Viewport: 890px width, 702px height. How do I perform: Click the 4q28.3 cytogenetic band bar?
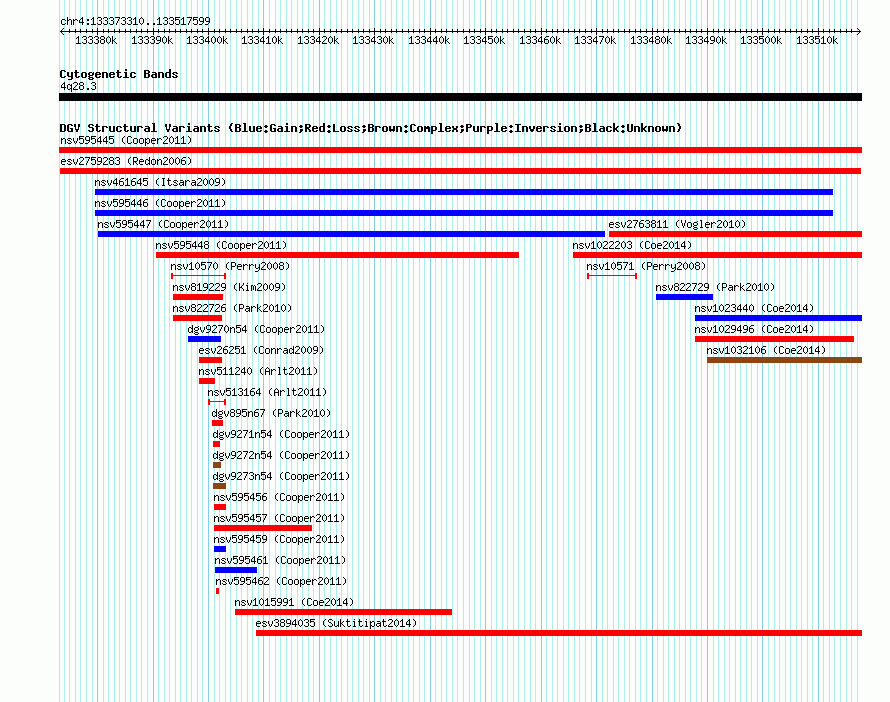pos(460,97)
